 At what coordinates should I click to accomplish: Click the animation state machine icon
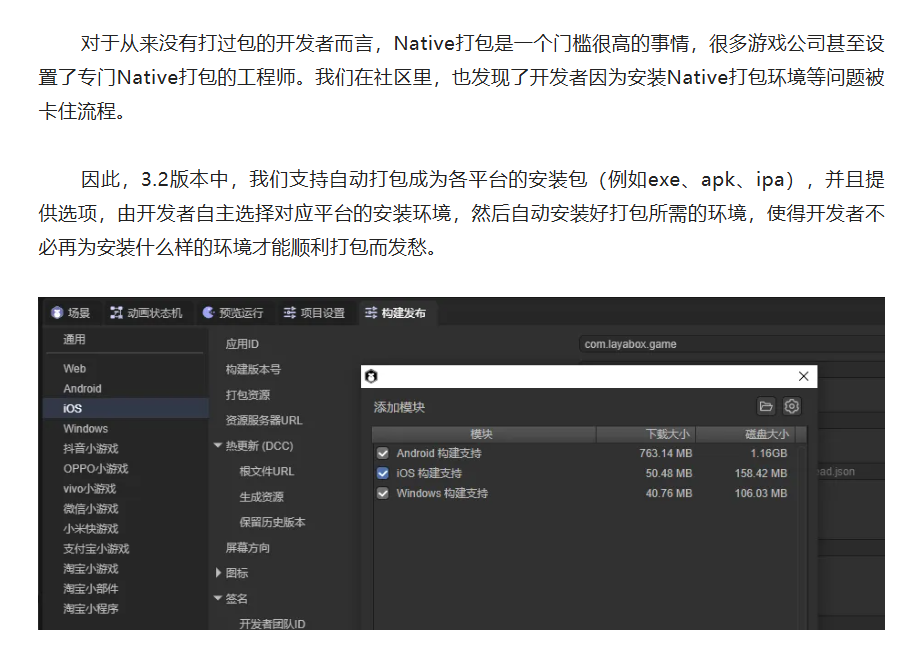117,313
